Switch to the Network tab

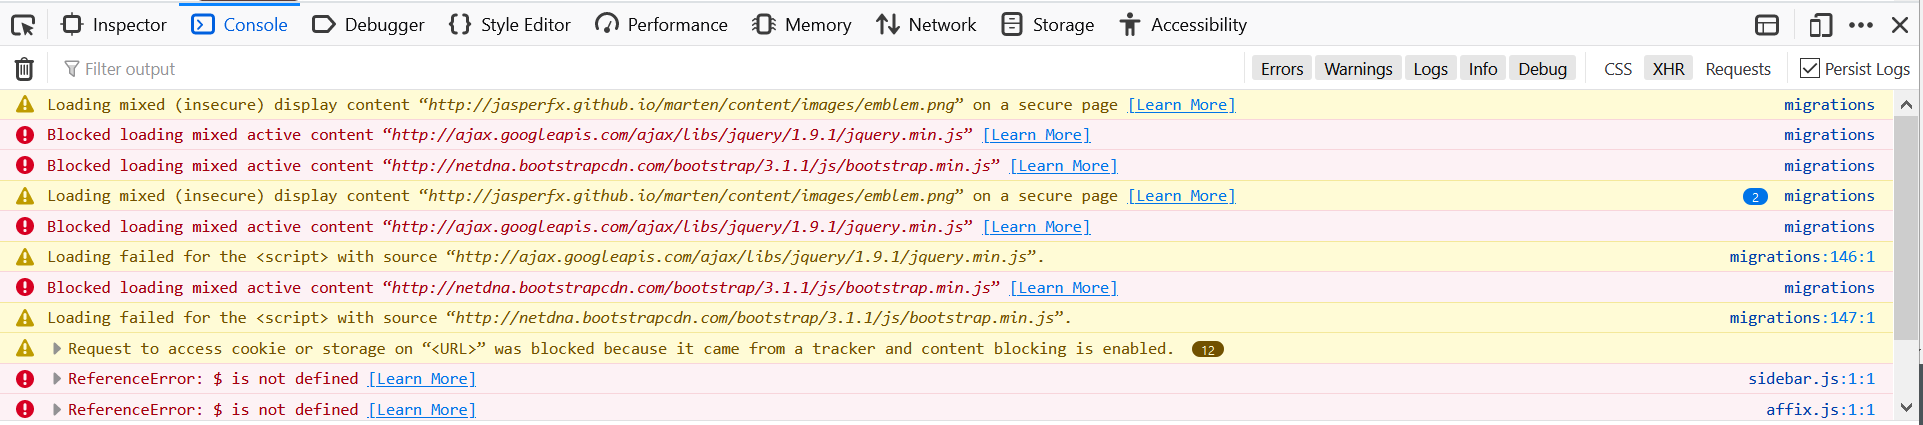tap(926, 25)
